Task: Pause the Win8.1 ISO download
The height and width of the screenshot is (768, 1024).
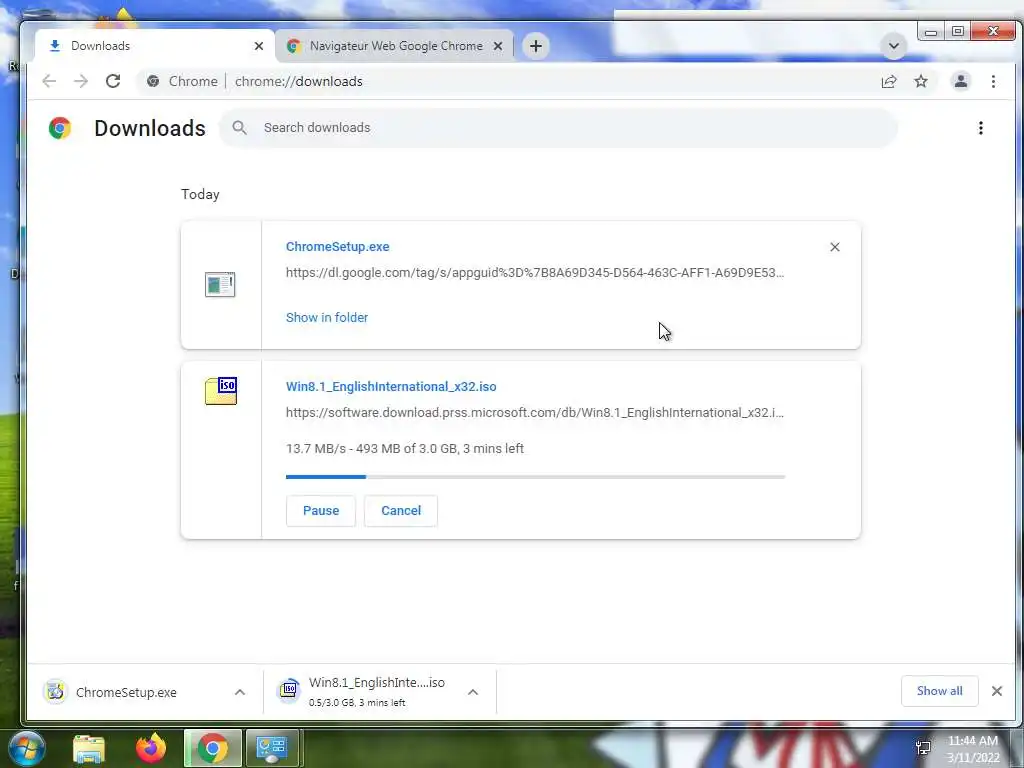Action: point(321,511)
